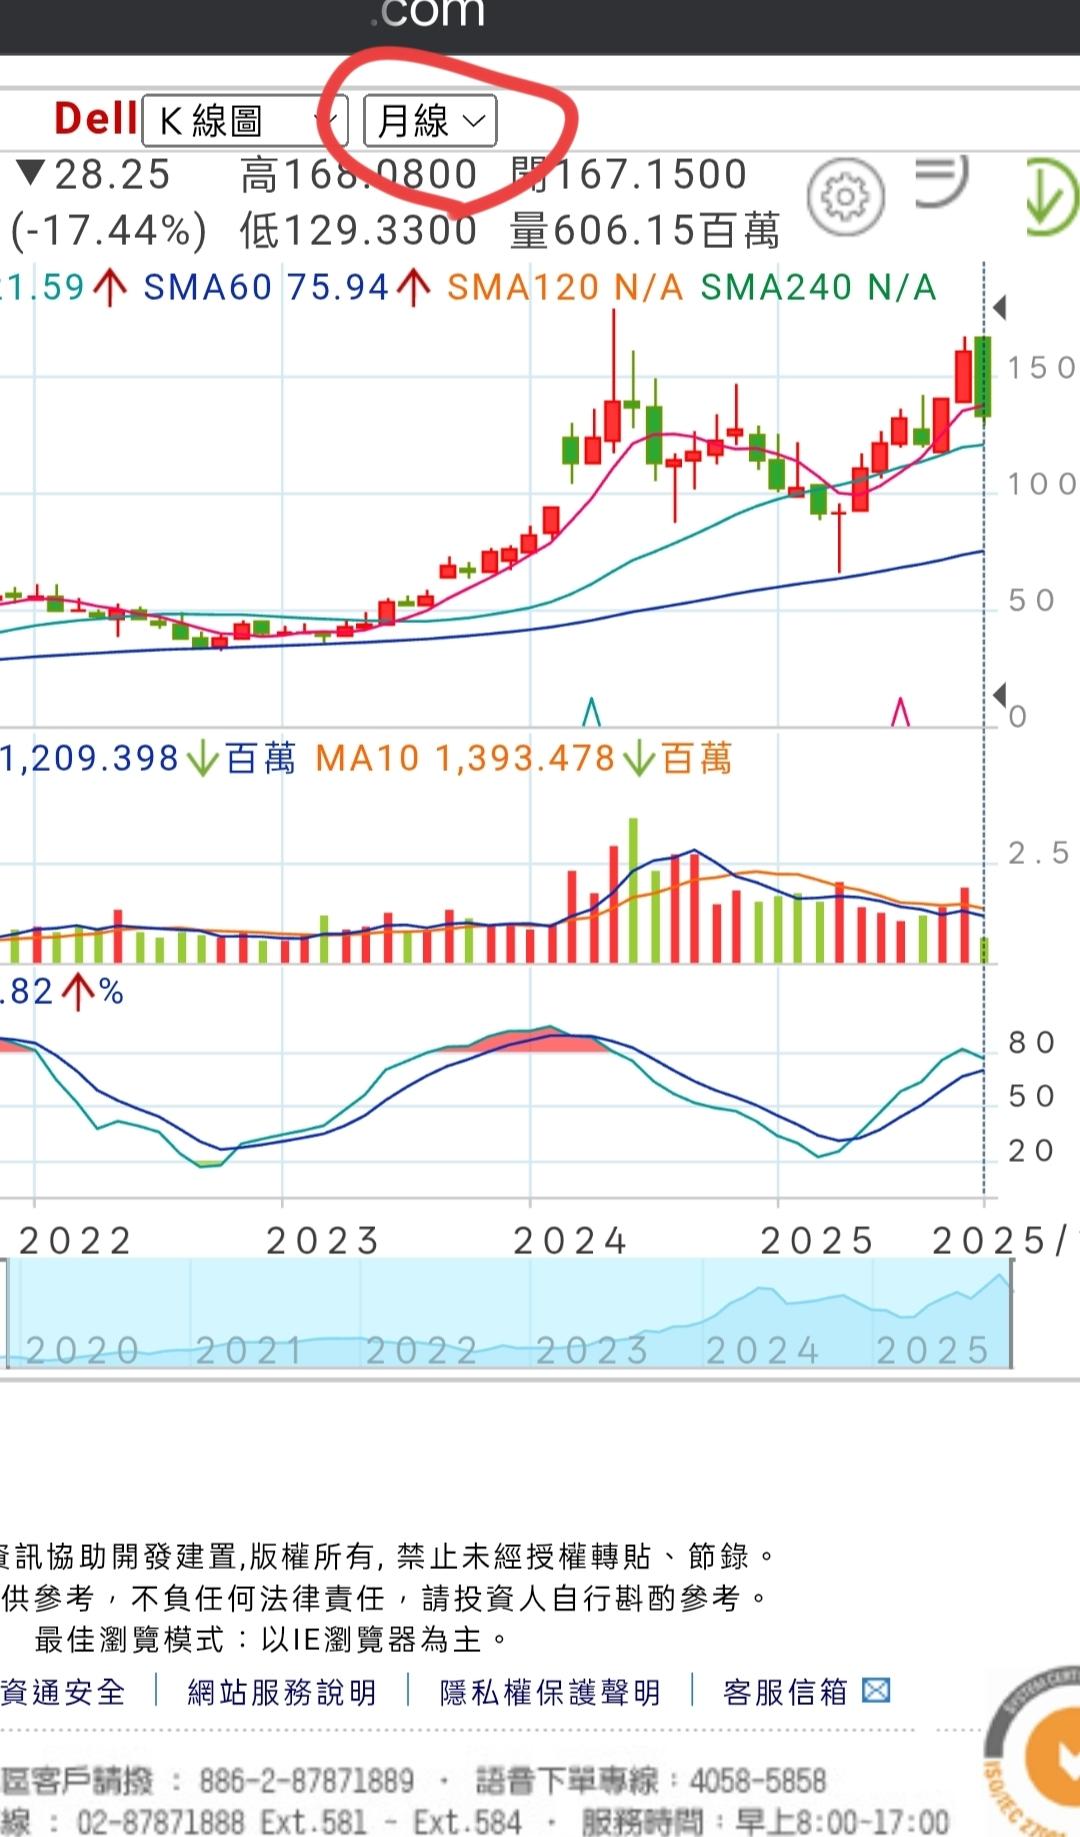Open the chart settings gear icon
The width and height of the screenshot is (1080, 1837).
click(846, 197)
